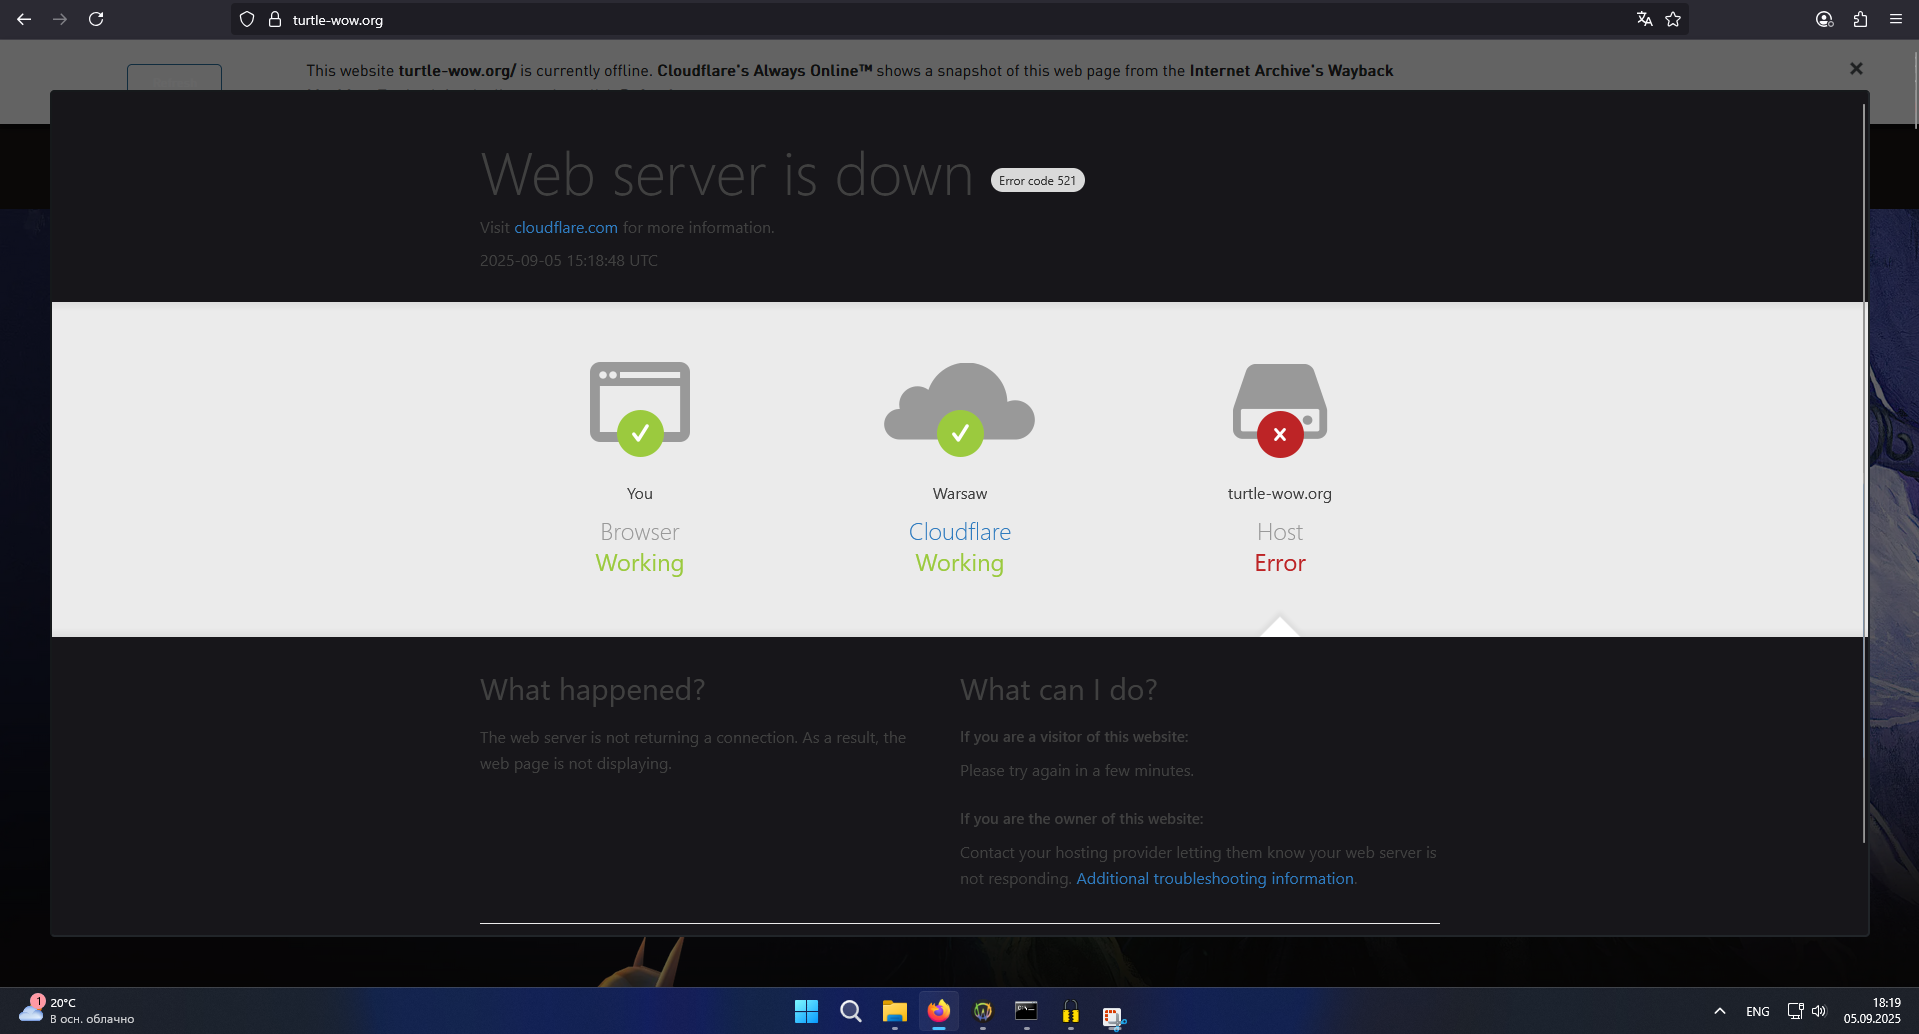Click the turtle-wow.org host label
This screenshot has width=1919, height=1034.
(x=1280, y=494)
